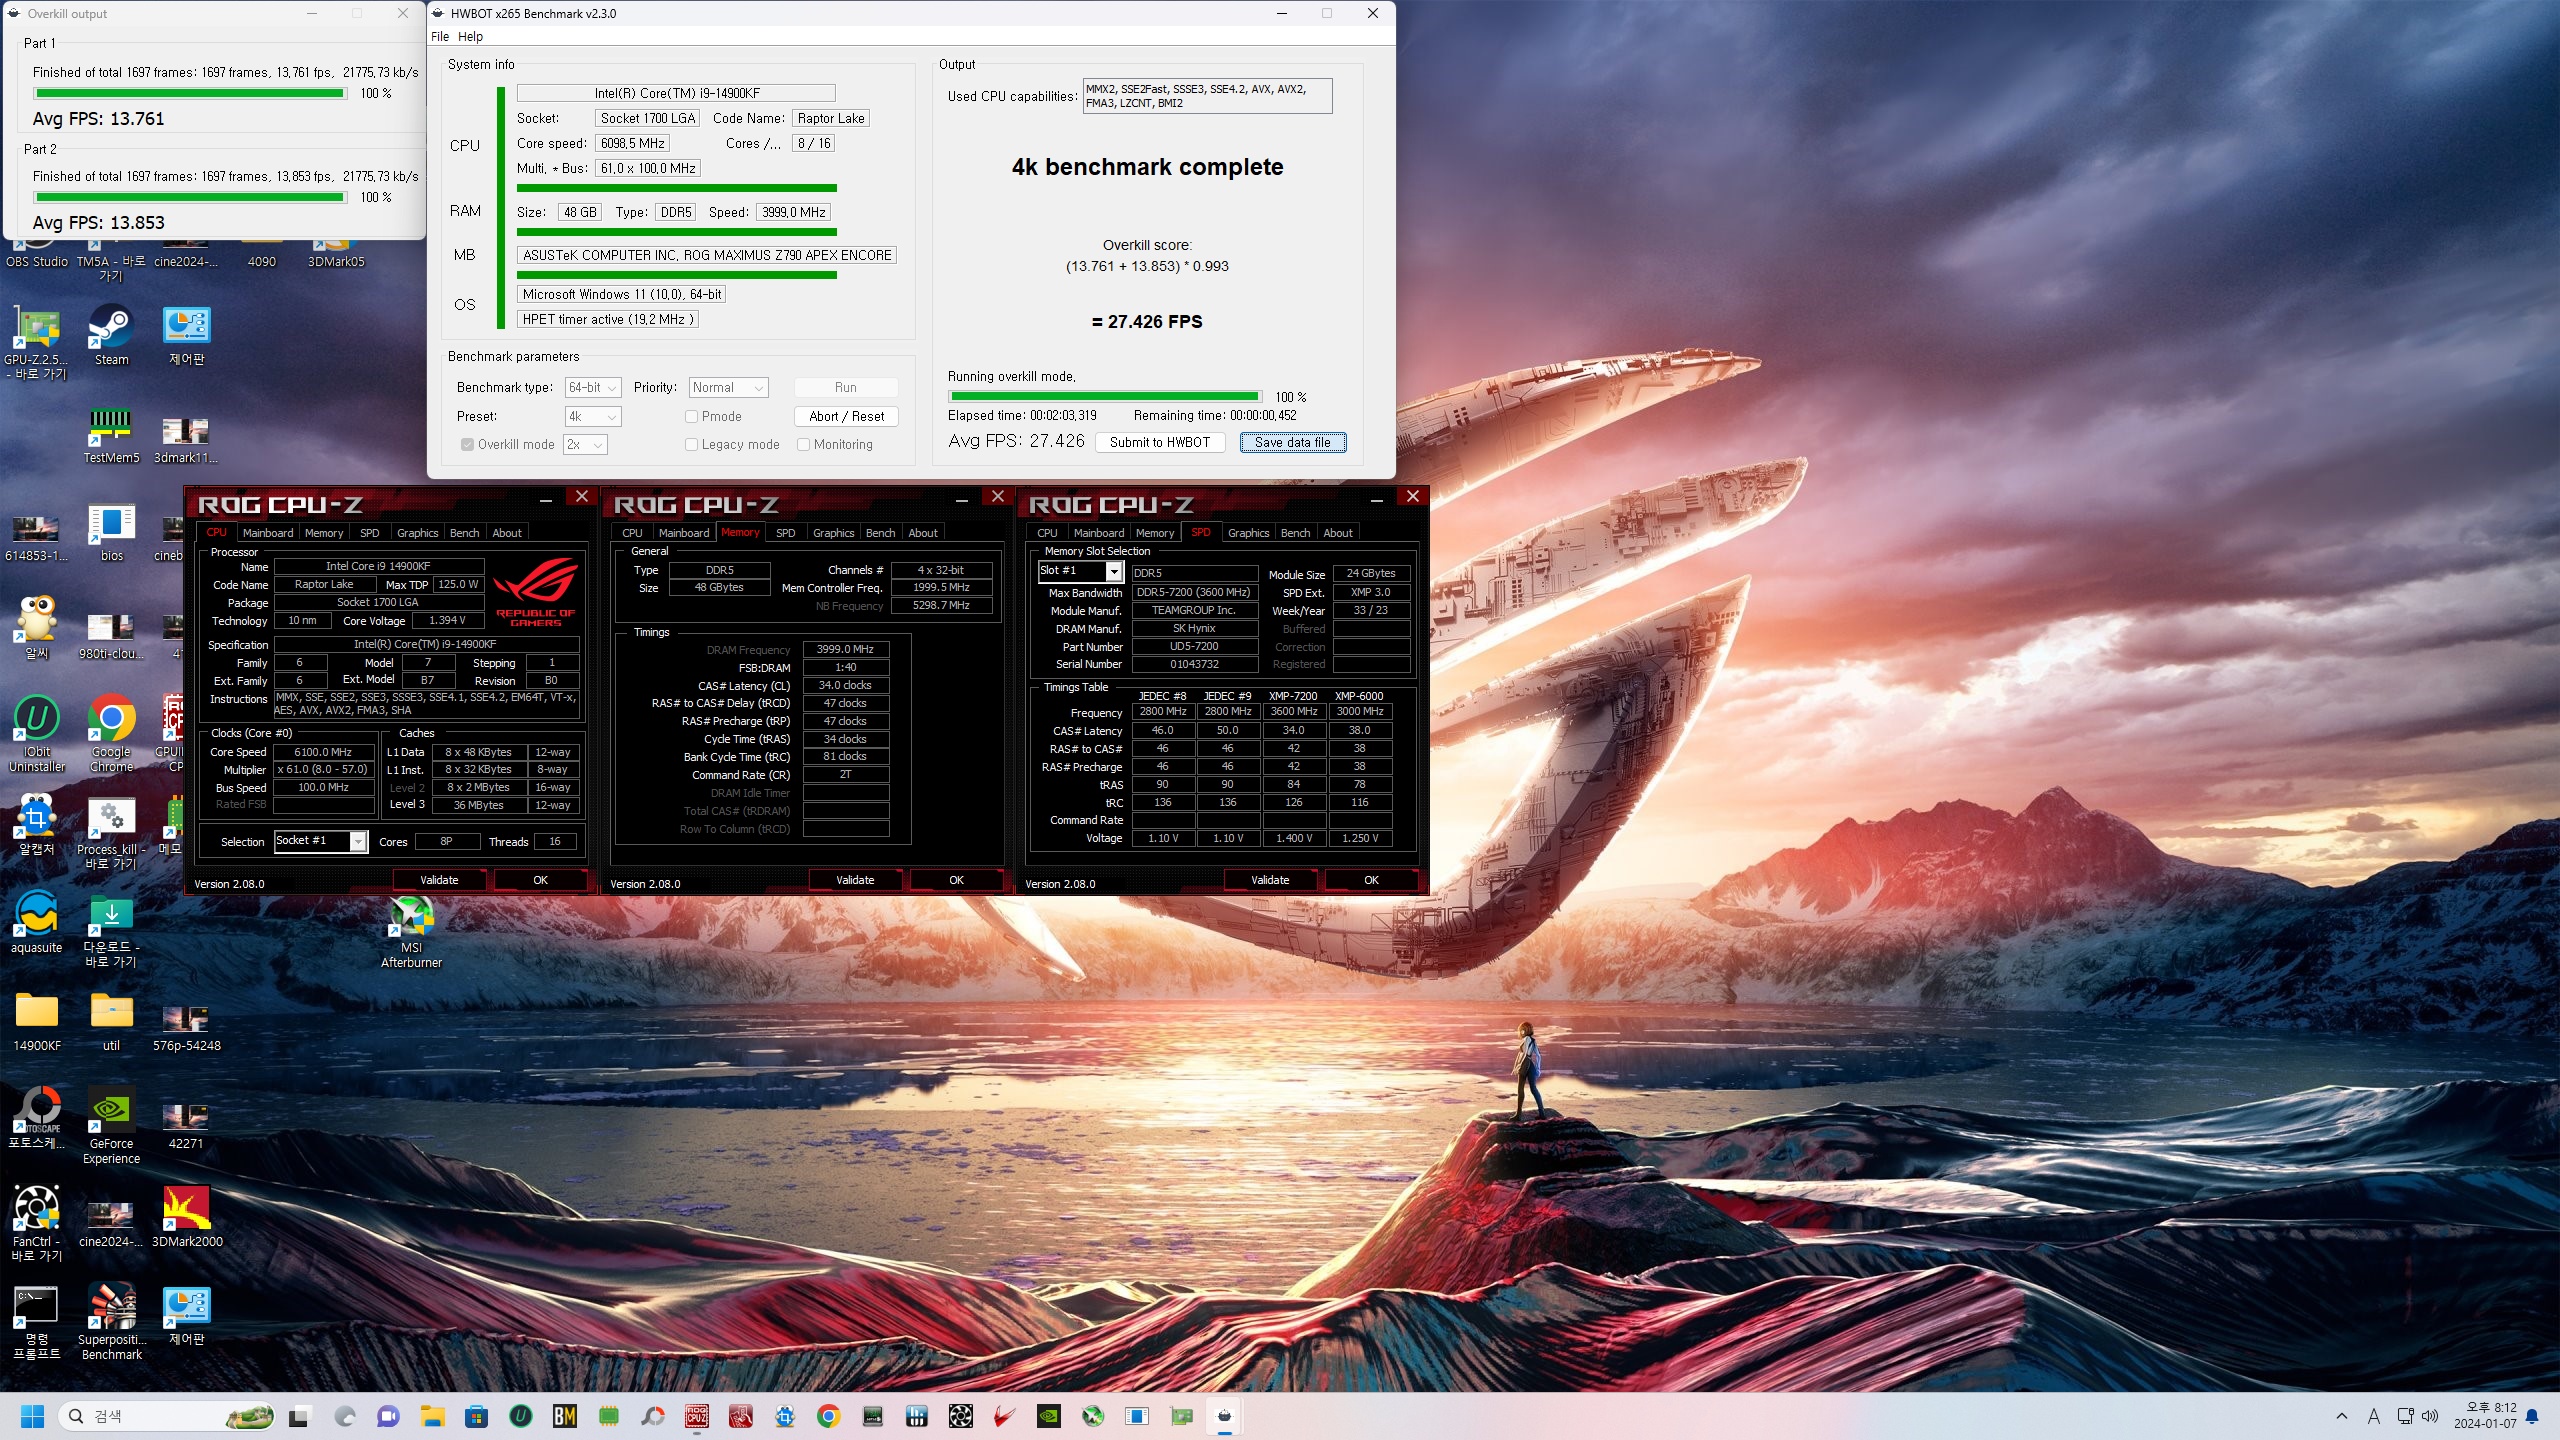Open the IObit Uninstaller desktop icon
Viewport: 2560px width, 1440px height.
[x=37, y=734]
